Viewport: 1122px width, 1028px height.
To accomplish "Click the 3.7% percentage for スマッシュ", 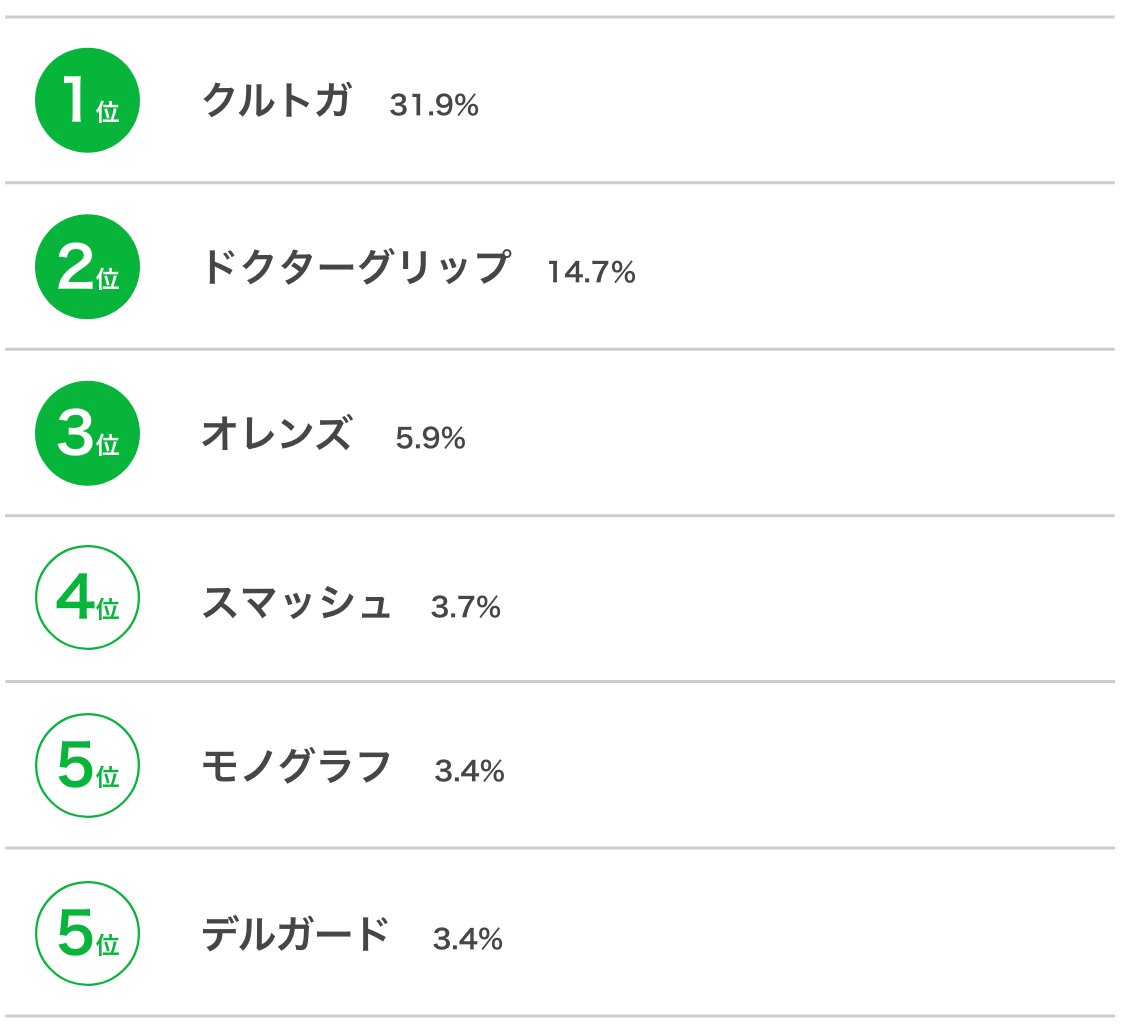I will (x=465, y=607).
